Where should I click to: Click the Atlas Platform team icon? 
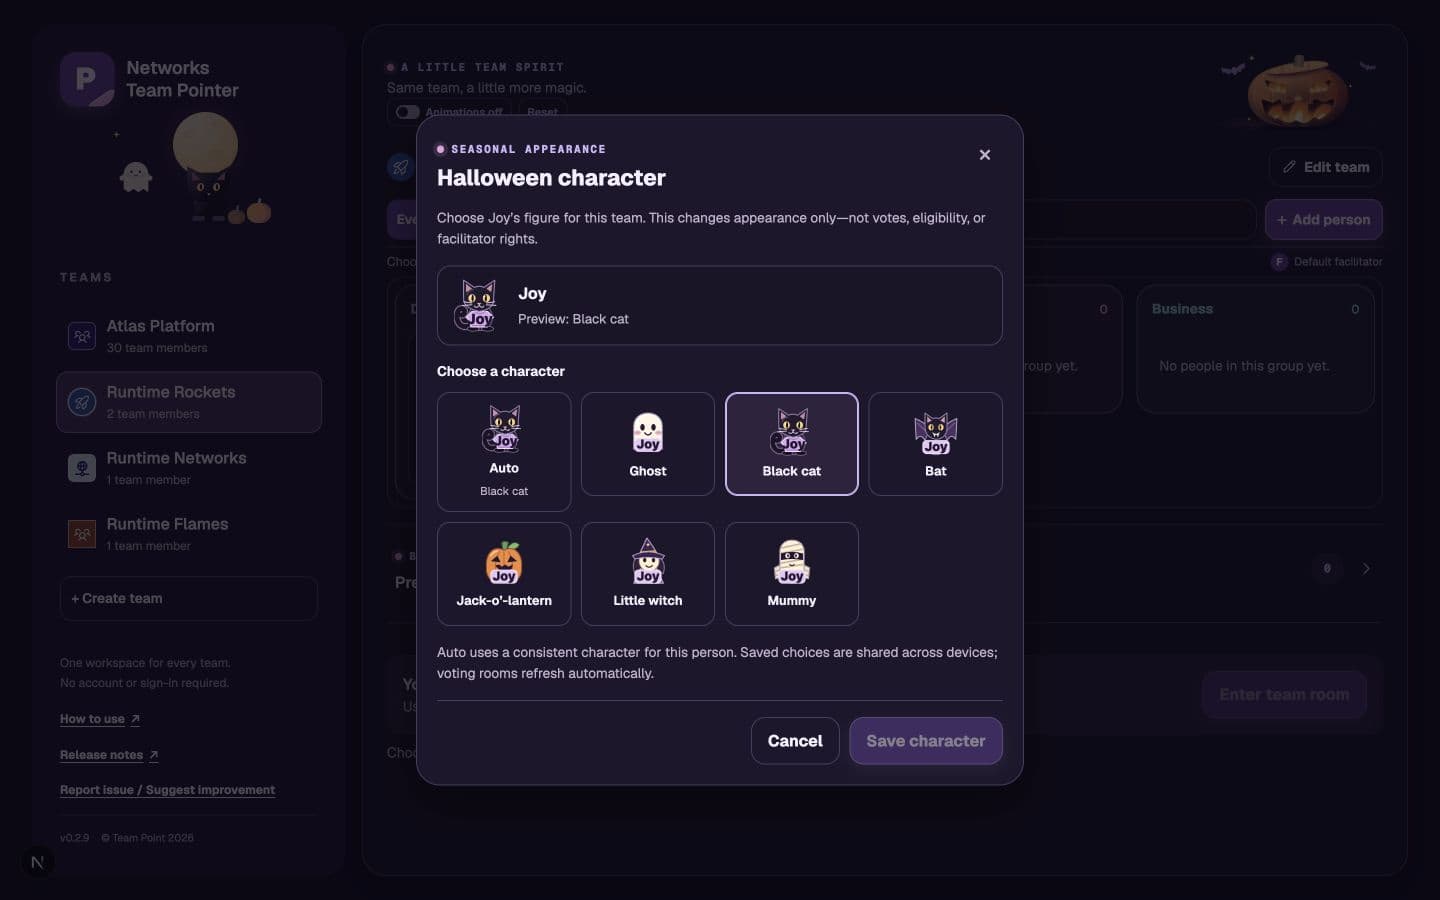(82, 337)
